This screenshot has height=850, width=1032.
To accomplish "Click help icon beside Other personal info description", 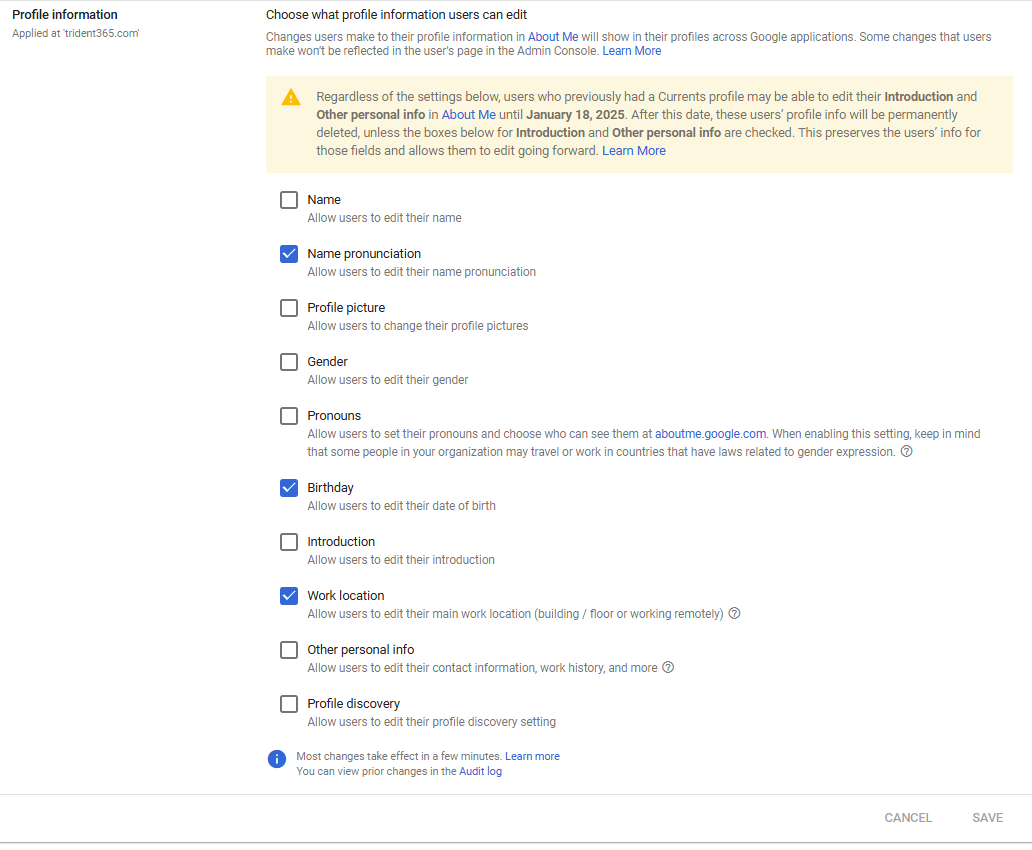I will [x=668, y=668].
